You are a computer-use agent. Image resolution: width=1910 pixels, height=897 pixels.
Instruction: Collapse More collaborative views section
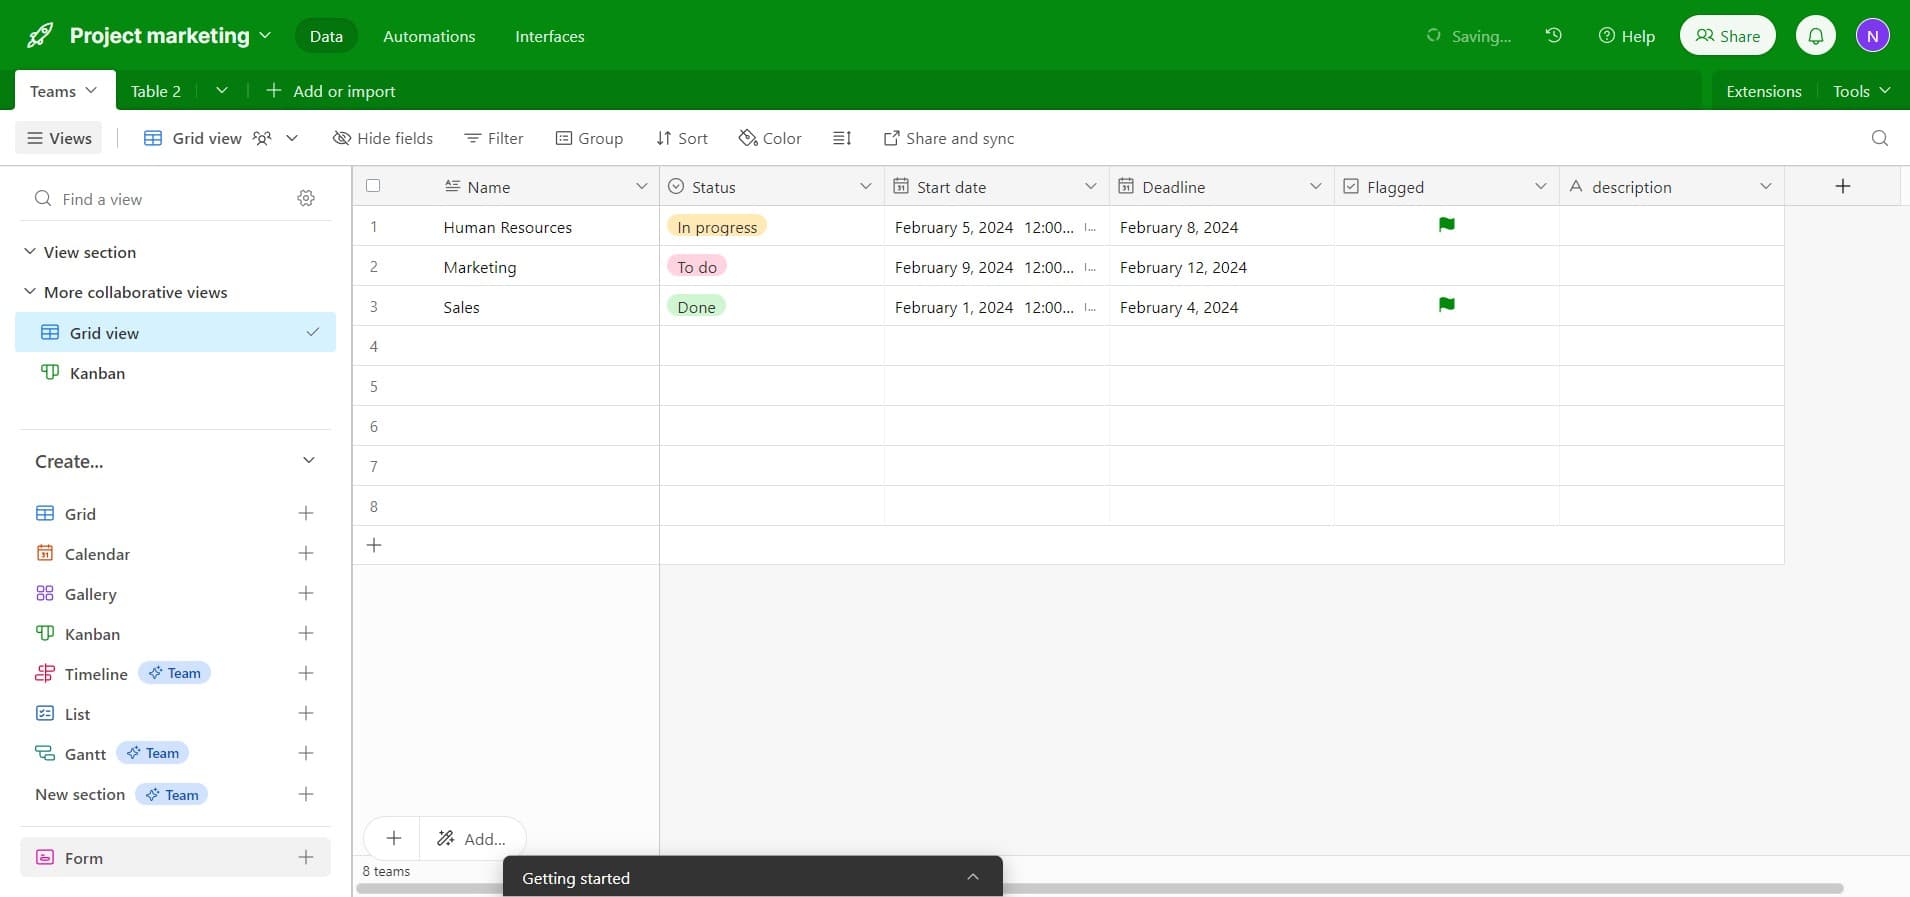click(x=30, y=292)
